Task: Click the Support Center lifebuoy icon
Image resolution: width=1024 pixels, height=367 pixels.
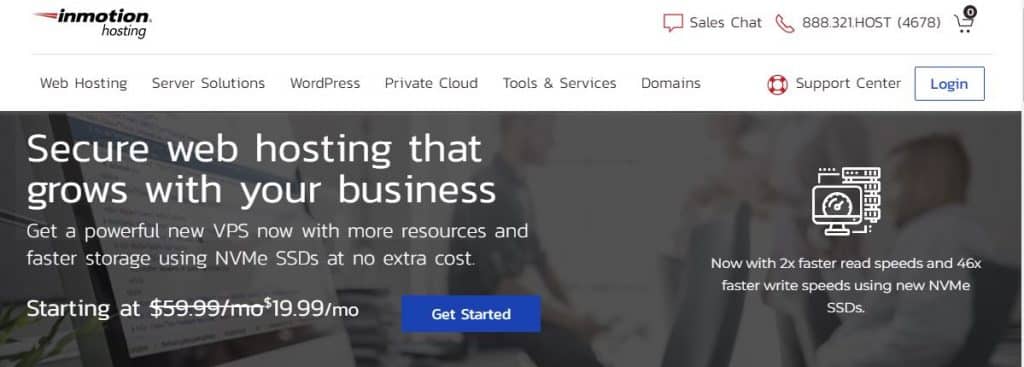Action: tap(777, 84)
